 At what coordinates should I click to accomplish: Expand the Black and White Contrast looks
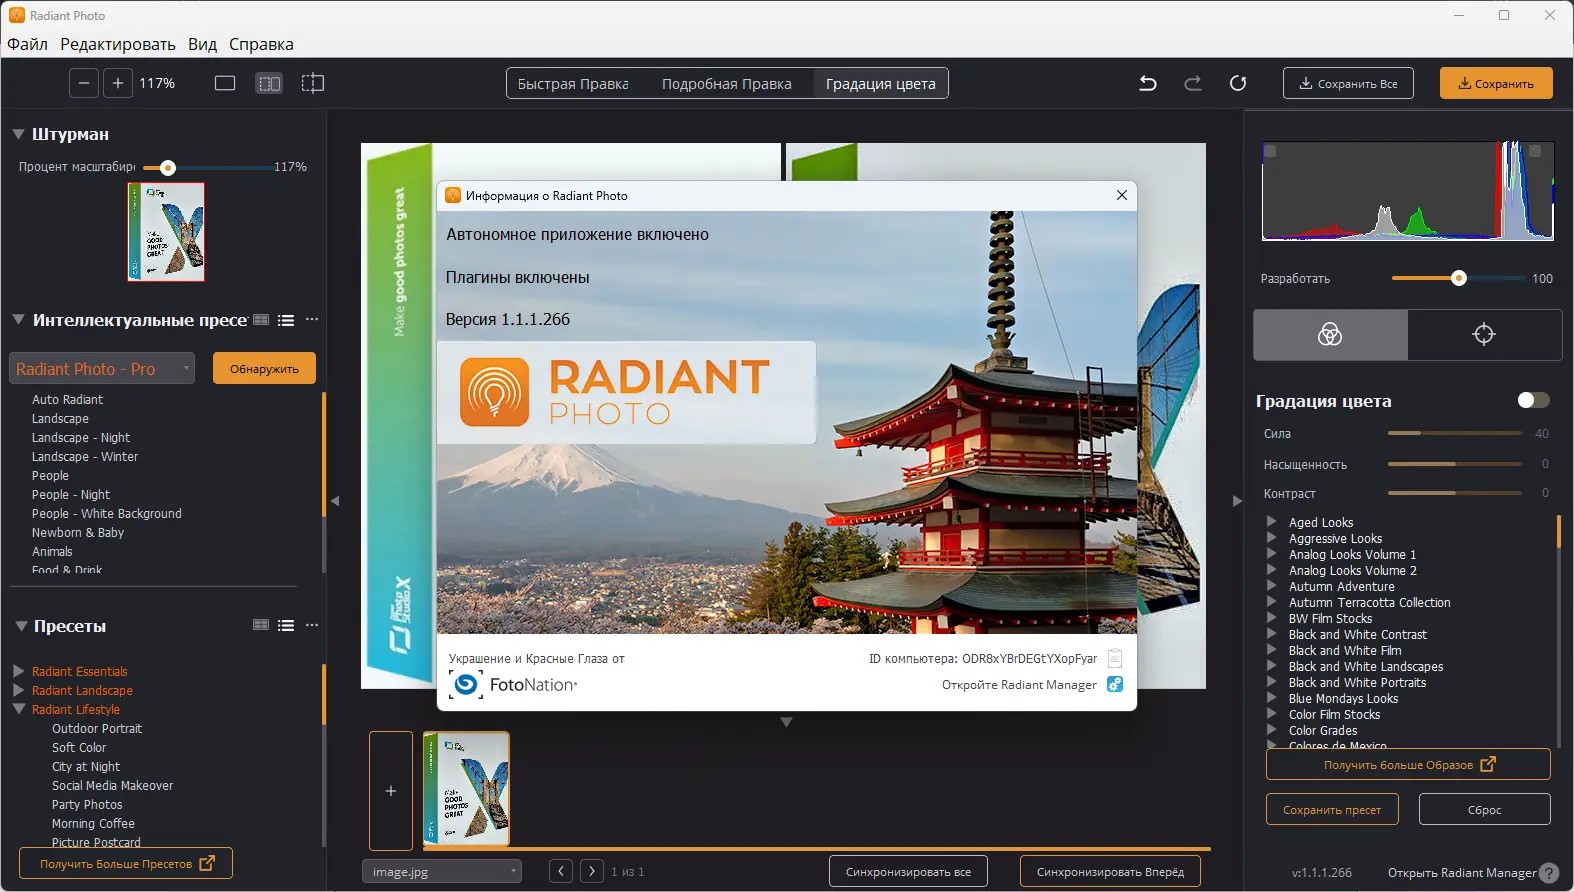pos(1272,634)
